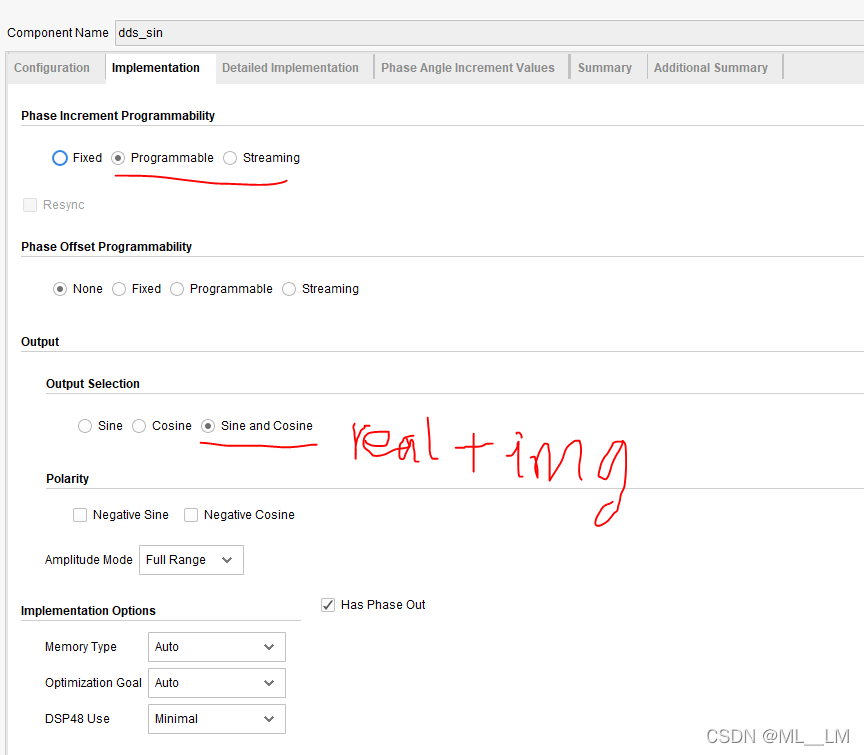The height and width of the screenshot is (755, 864).
Task: Click the Output Selection heading
Action: pyautogui.click(x=93, y=384)
